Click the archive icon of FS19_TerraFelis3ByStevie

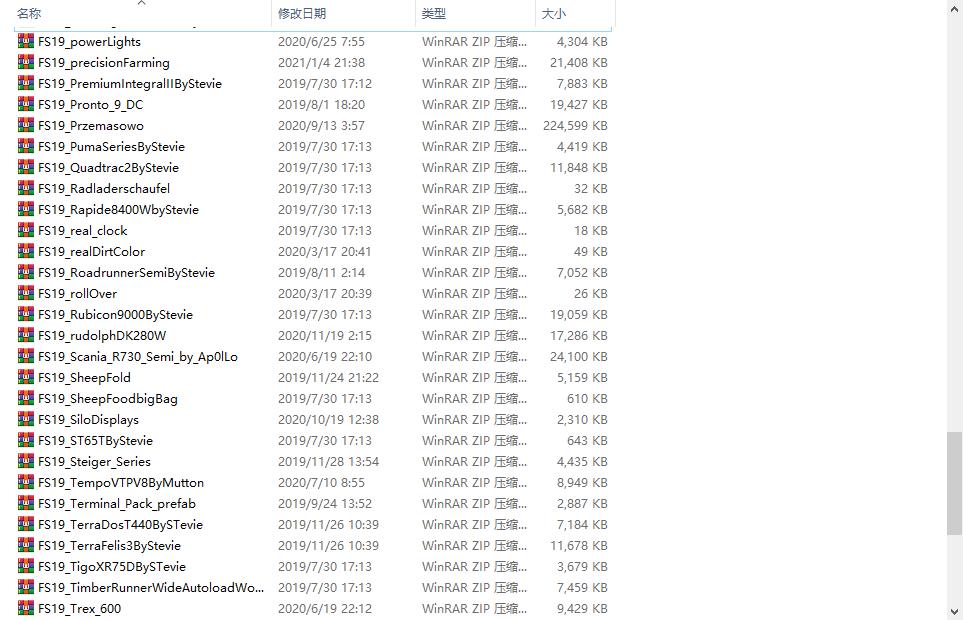point(26,545)
